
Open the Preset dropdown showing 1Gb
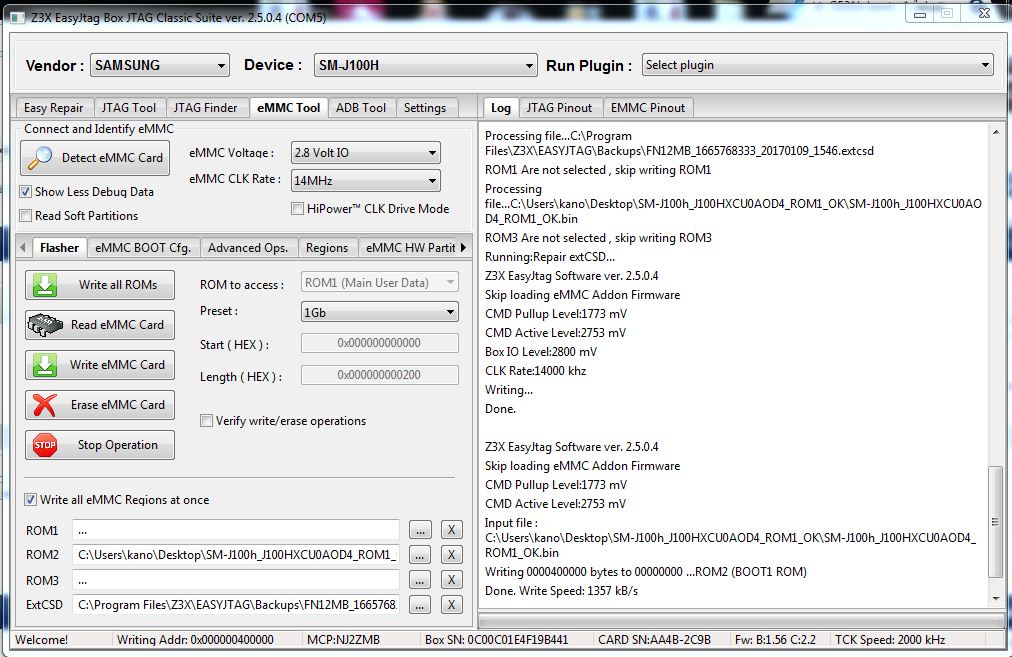380,312
